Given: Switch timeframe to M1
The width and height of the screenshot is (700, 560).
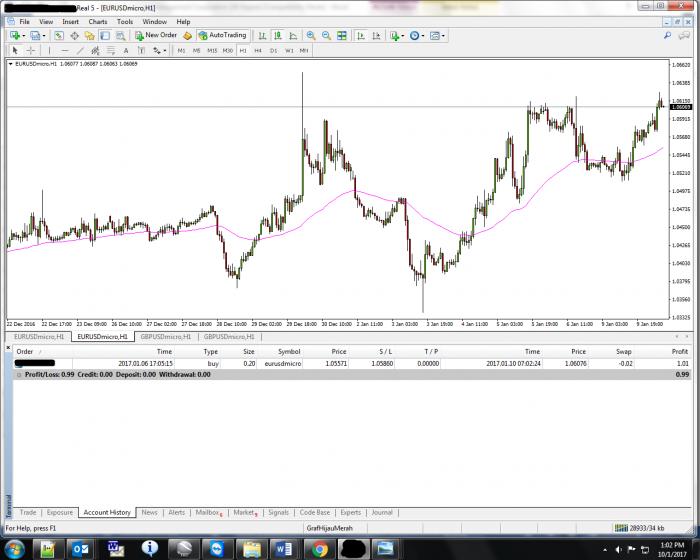Looking at the screenshot, I should 181,50.
